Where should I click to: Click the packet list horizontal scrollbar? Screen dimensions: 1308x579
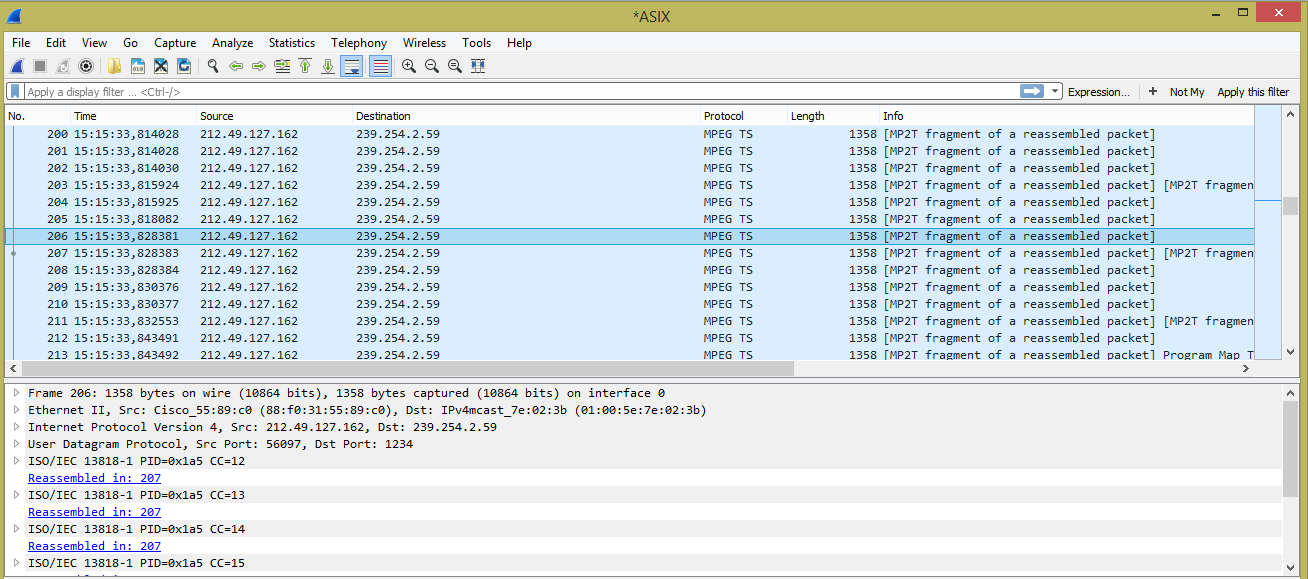pyautogui.click(x=400, y=368)
